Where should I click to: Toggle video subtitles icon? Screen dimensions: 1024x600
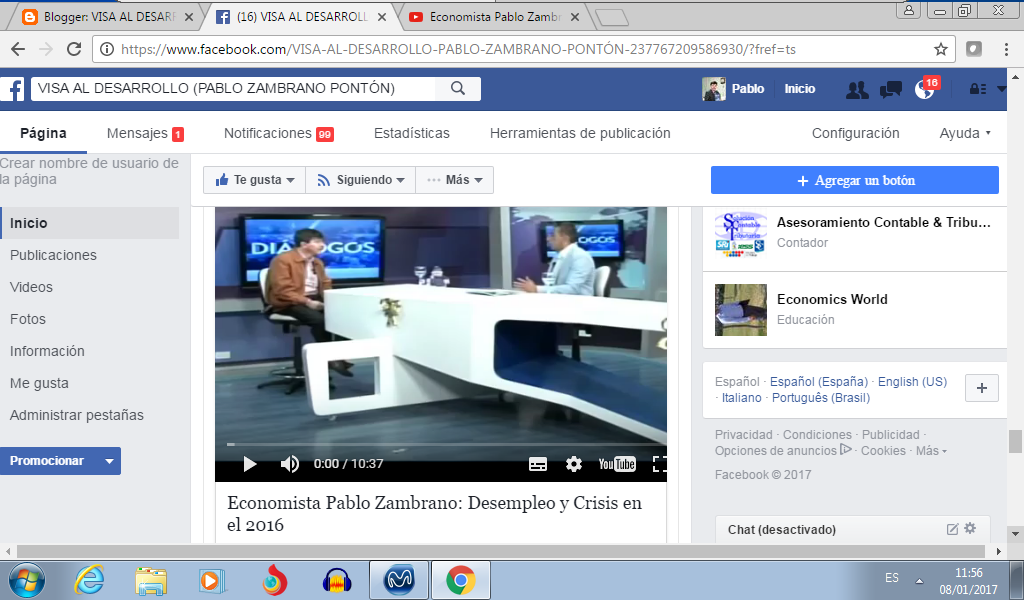537,464
